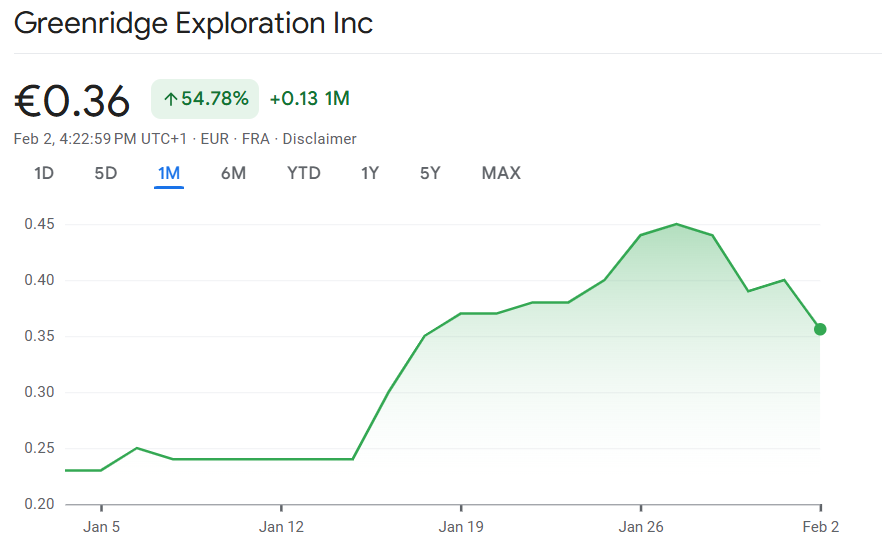This screenshot has width=882, height=549.
Task: Switch chart to YTD range
Action: pyautogui.click(x=304, y=173)
